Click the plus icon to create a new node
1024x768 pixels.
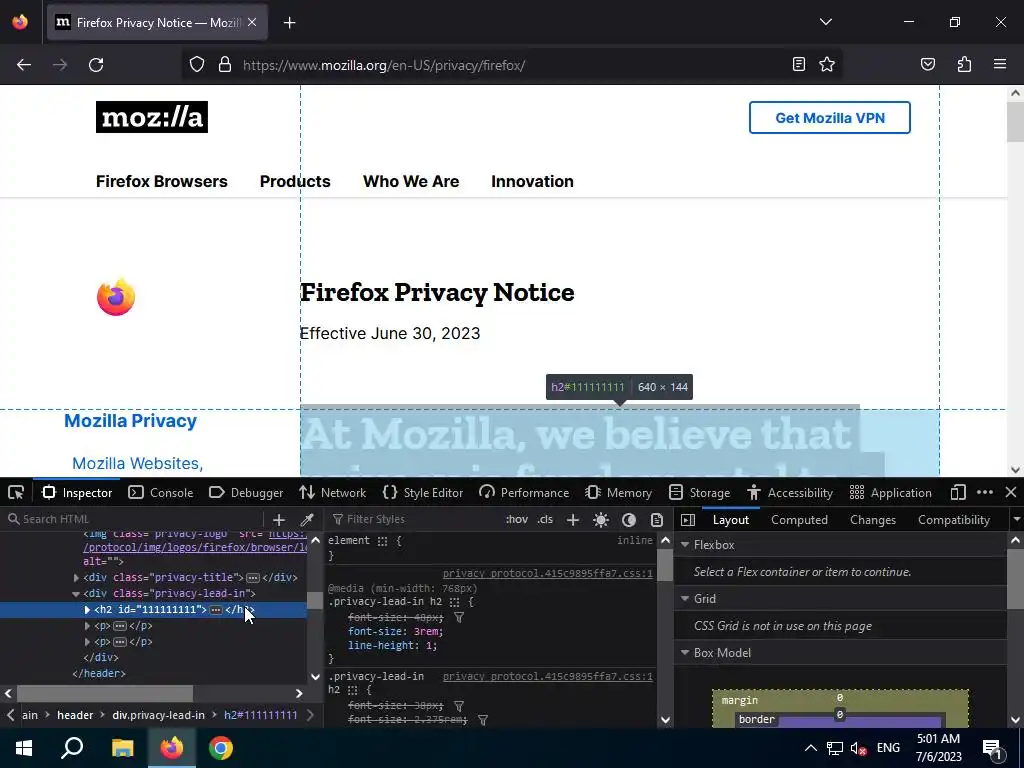(x=279, y=519)
